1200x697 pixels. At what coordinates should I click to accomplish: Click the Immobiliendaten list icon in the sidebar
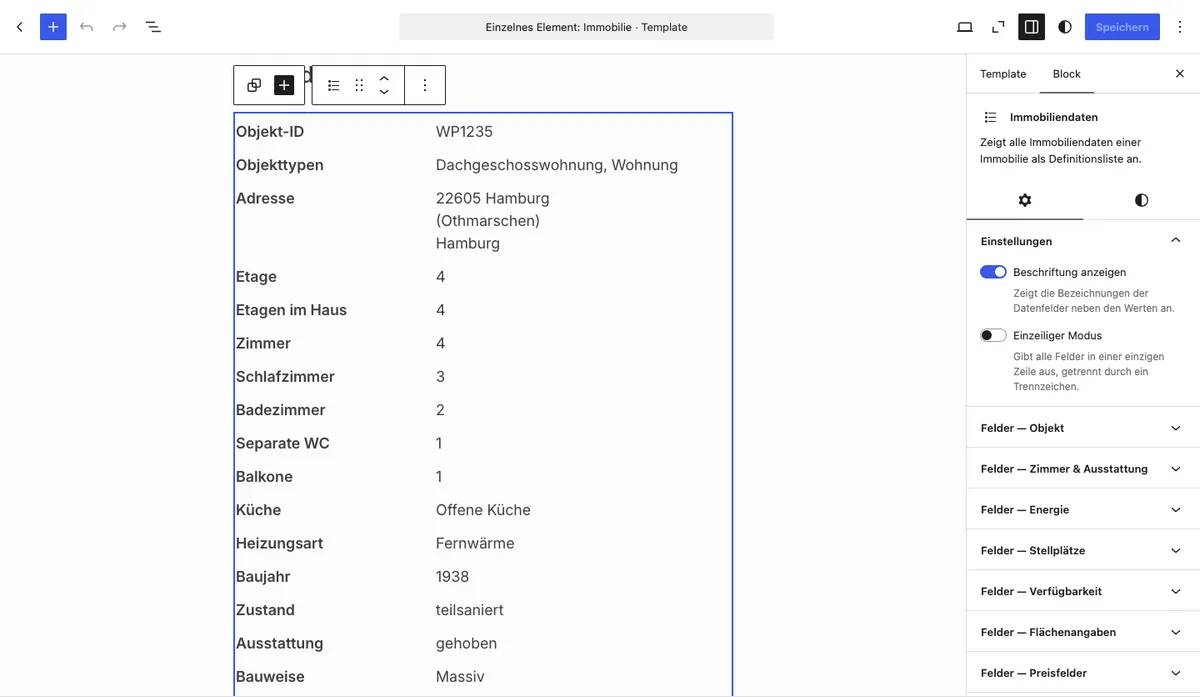click(990, 117)
